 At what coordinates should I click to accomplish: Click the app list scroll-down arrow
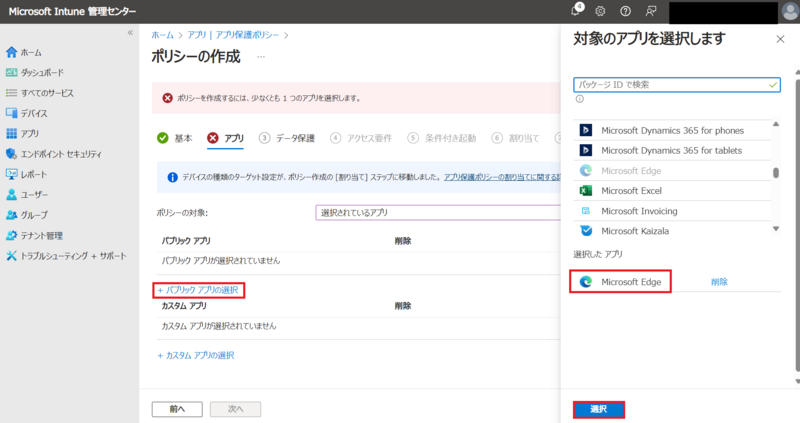pyautogui.click(x=776, y=229)
